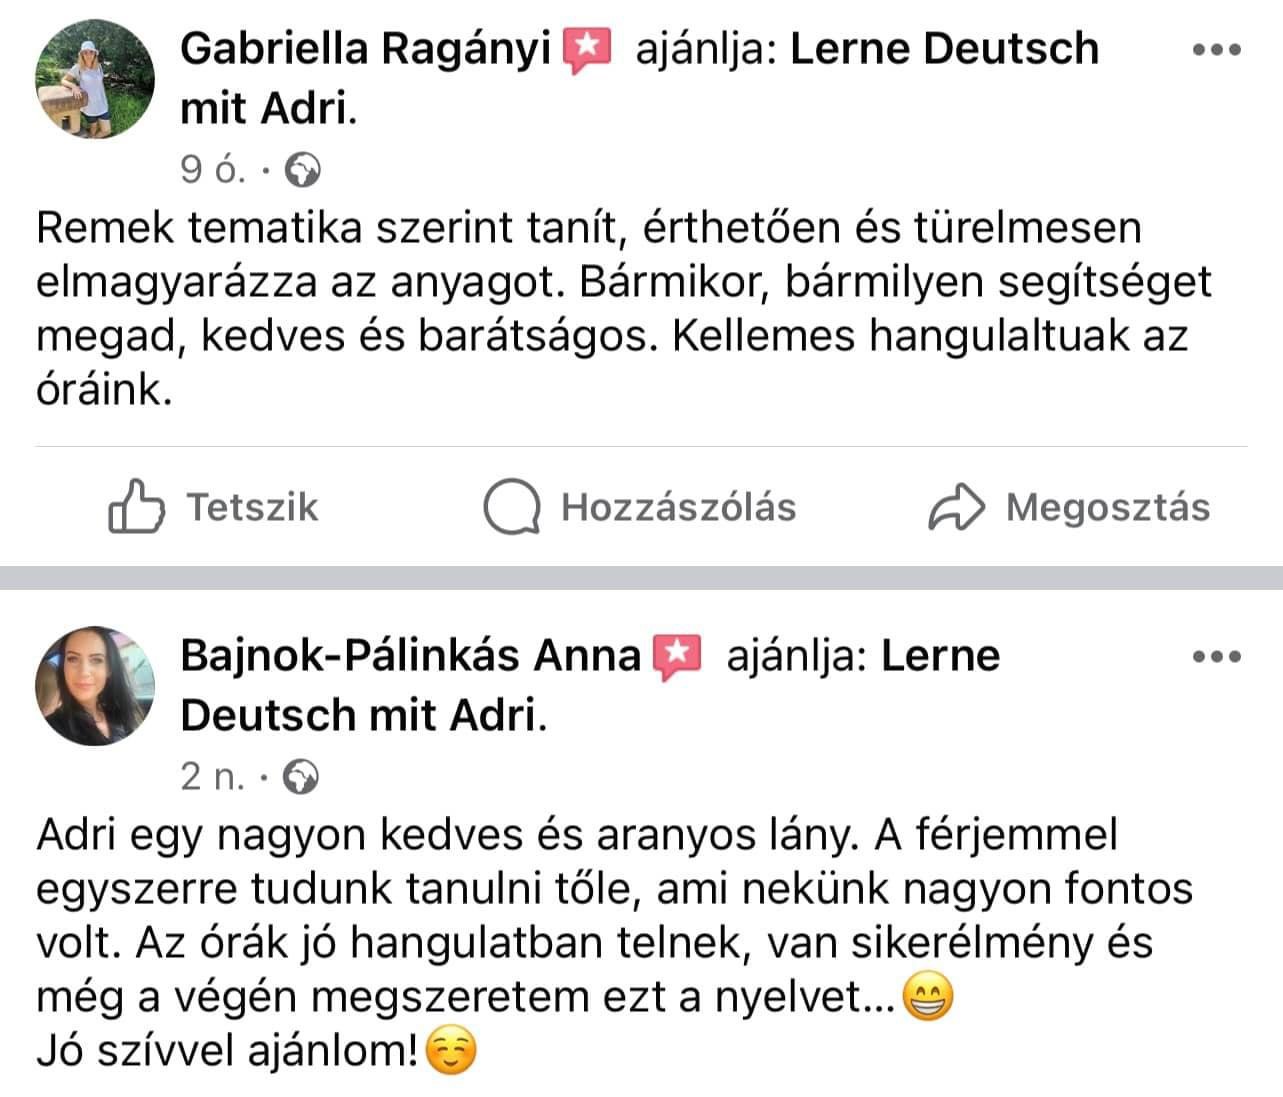Open Bajnok-Pálinkás Anna's profile picture
Screen dimensions: 1283x1097
point(95,686)
